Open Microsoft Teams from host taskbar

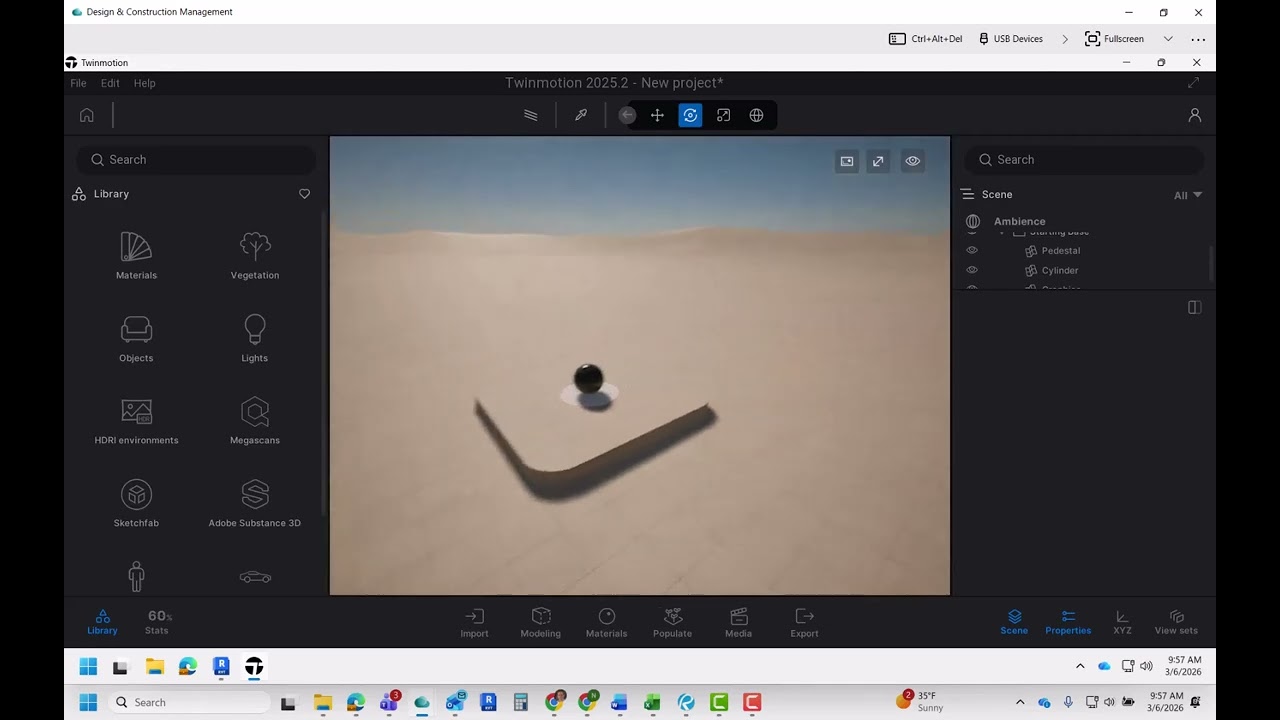pos(389,703)
